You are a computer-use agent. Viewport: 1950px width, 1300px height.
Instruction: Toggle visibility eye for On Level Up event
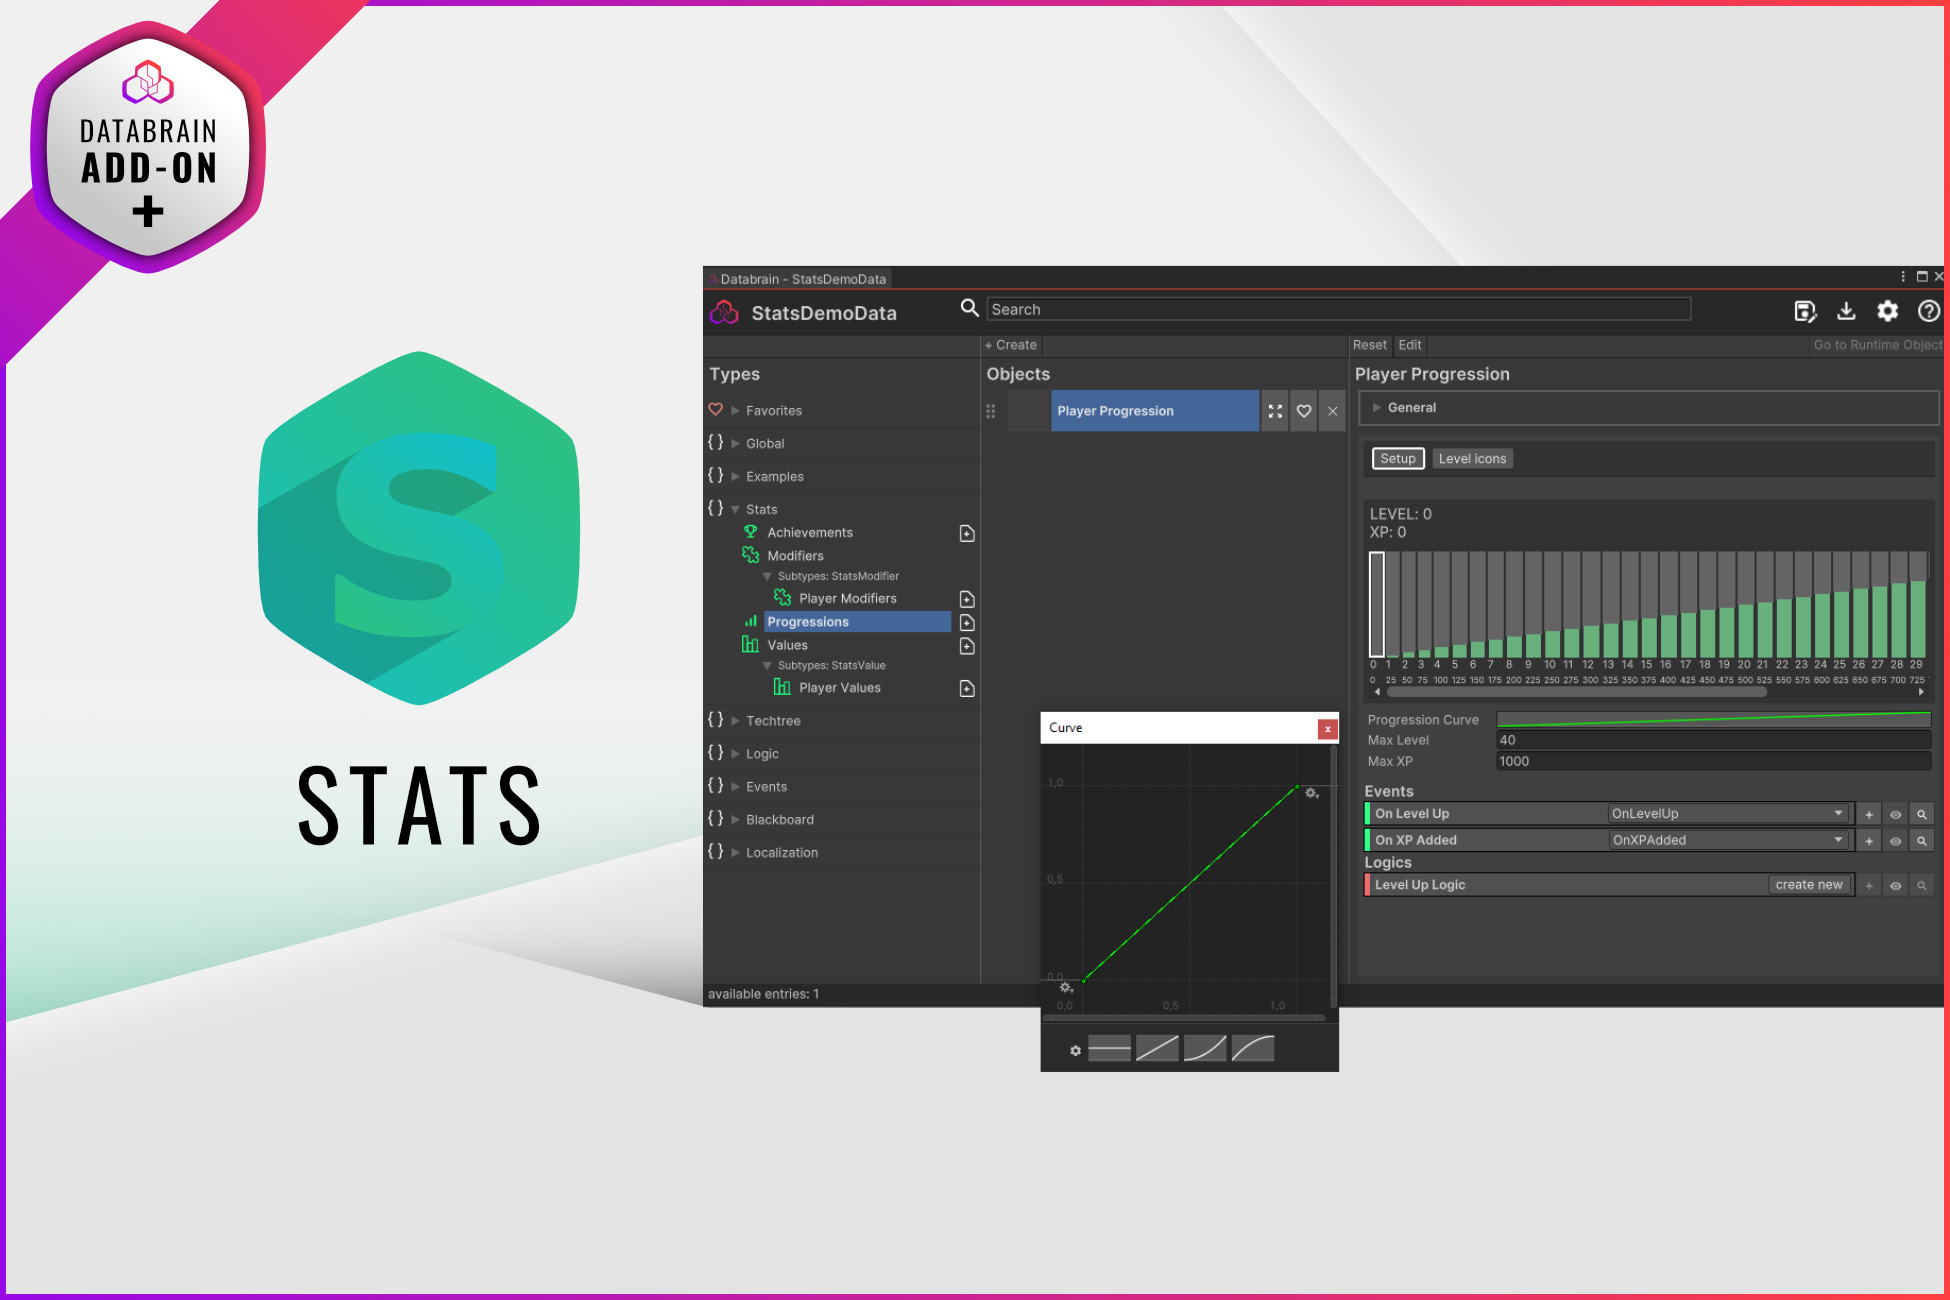coord(1896,813)
